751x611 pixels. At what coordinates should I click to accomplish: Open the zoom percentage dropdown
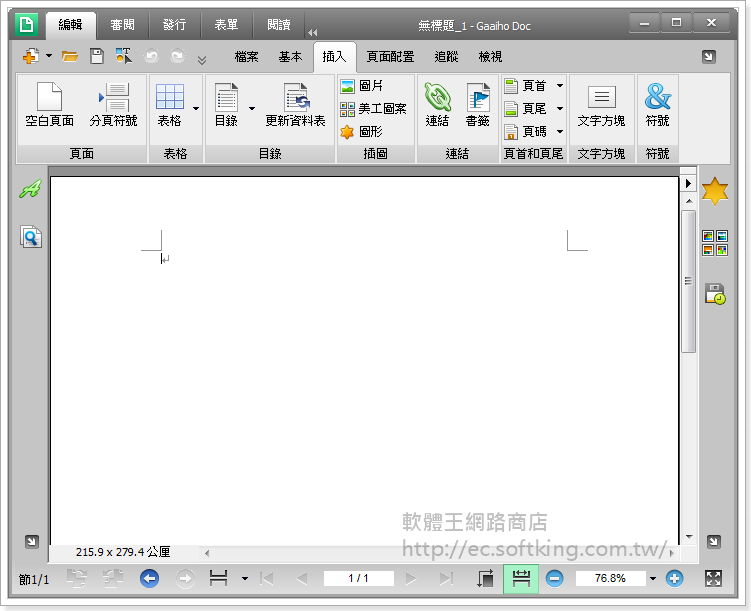coord(653,578)
